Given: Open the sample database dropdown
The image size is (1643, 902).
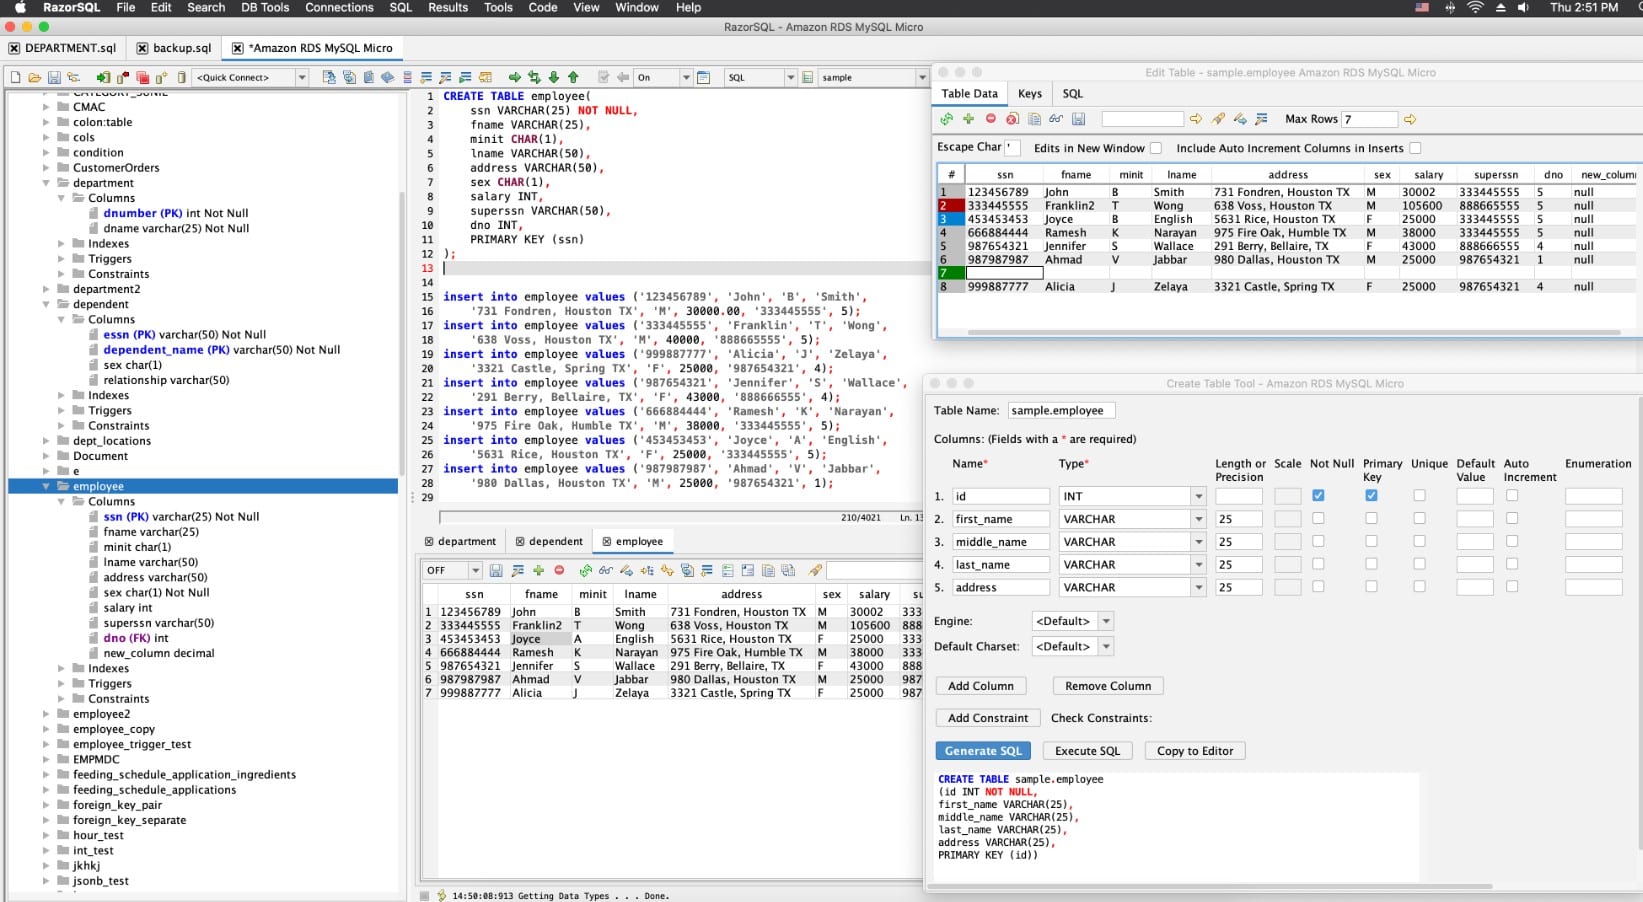Looking at the screenshot, I should (x=921, y=77).
